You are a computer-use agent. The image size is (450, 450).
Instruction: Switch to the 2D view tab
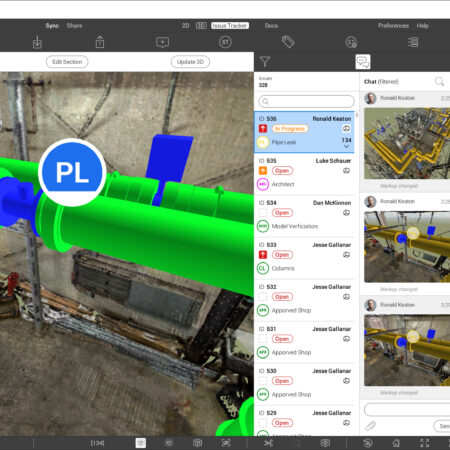coord(186,26)
